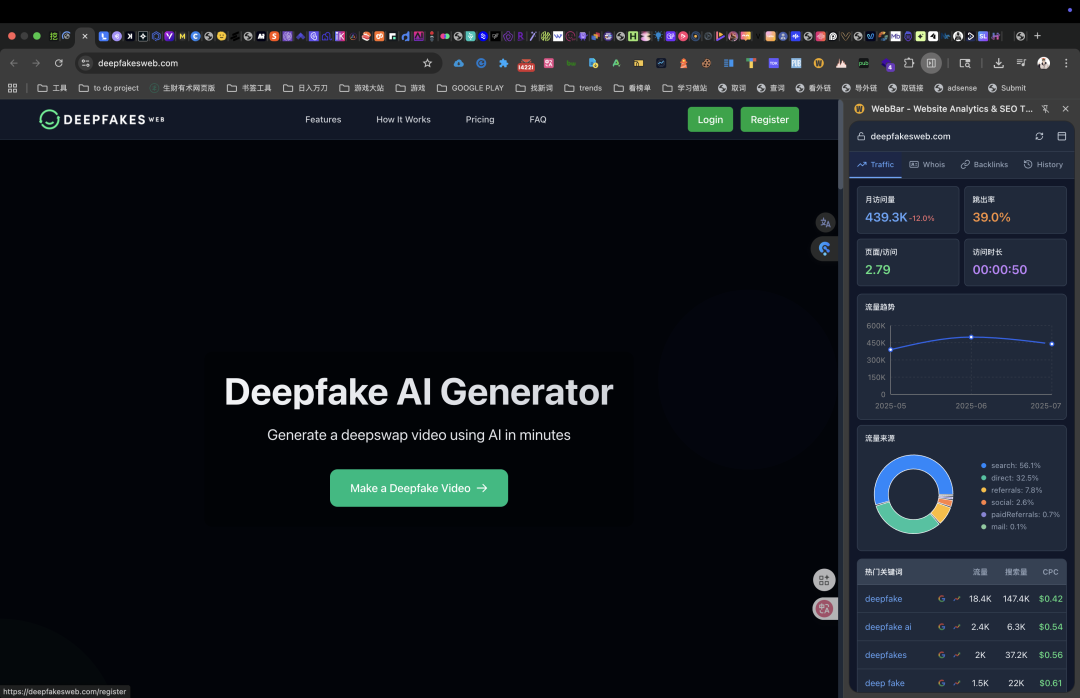This screenshot has height=698, width=1080.
Task: Switch to the Traffic tab in WebBar
Action: (875, 165)
